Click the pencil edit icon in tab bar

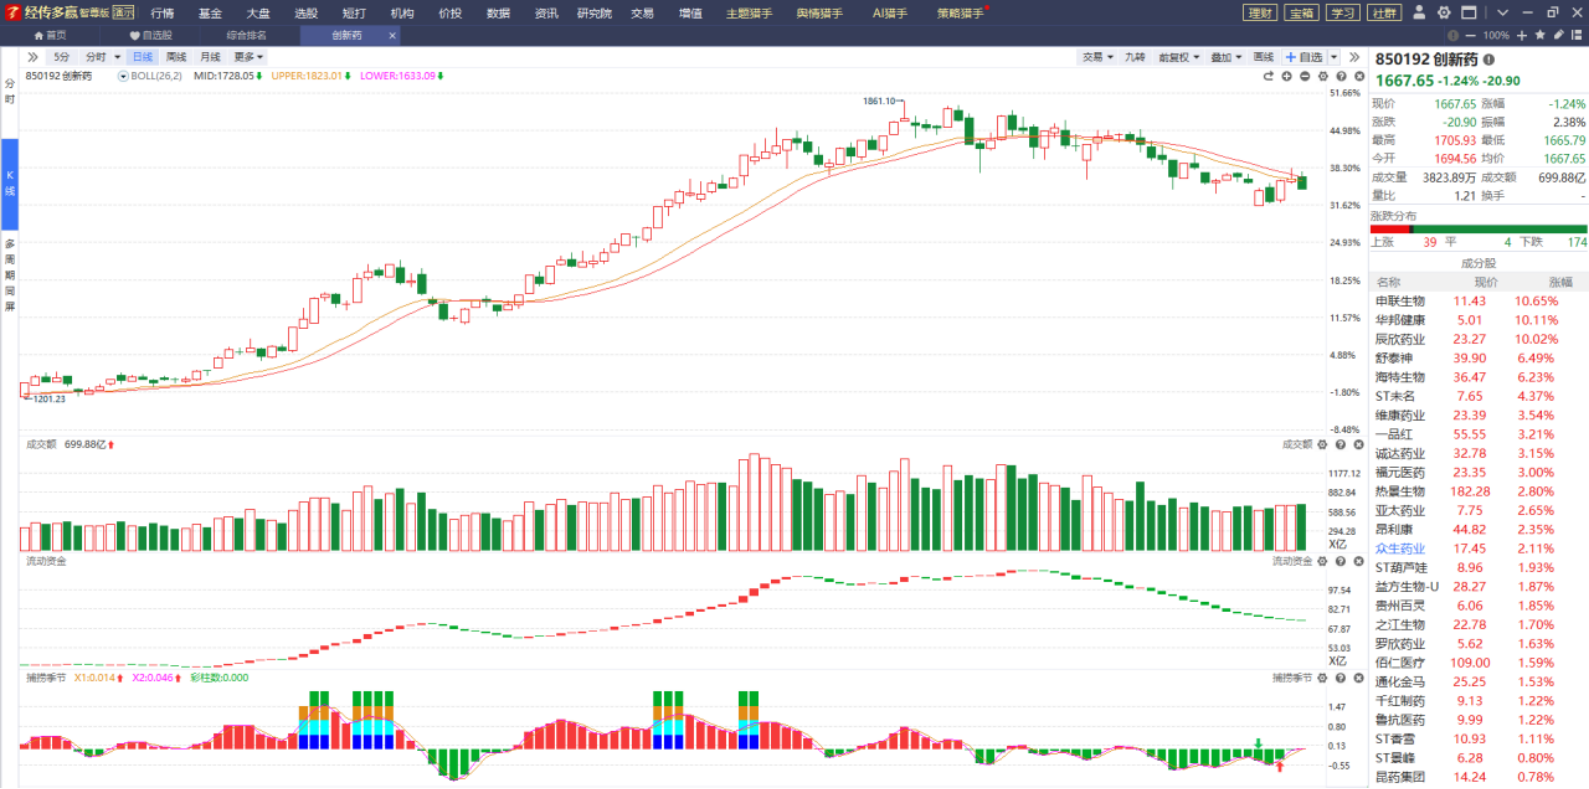1558,35
